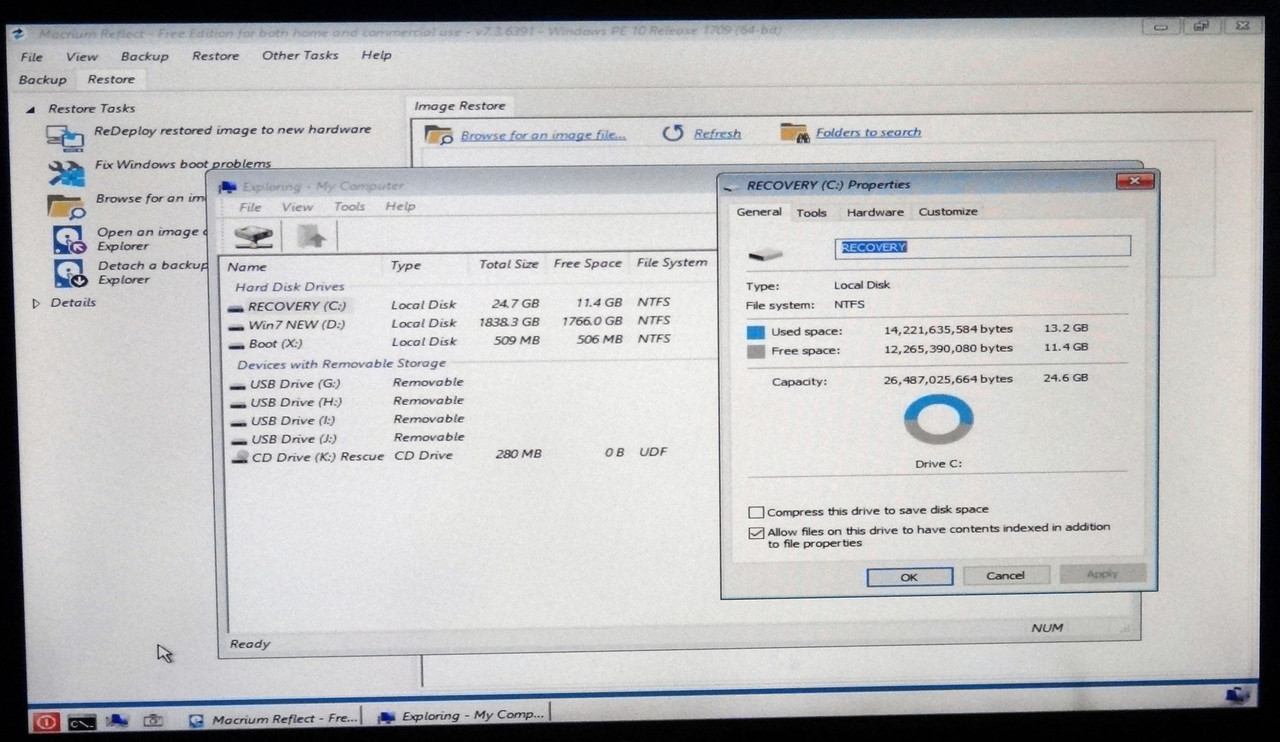Click the RECOVERY volume label input field
This screenshot has height=742, width=1280.
click(983, 247)
